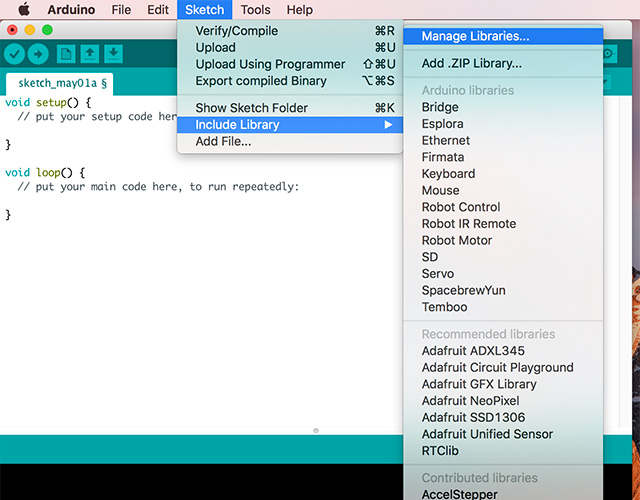
Task: Open the Apple menu
Action: click(x=22, y=10)
